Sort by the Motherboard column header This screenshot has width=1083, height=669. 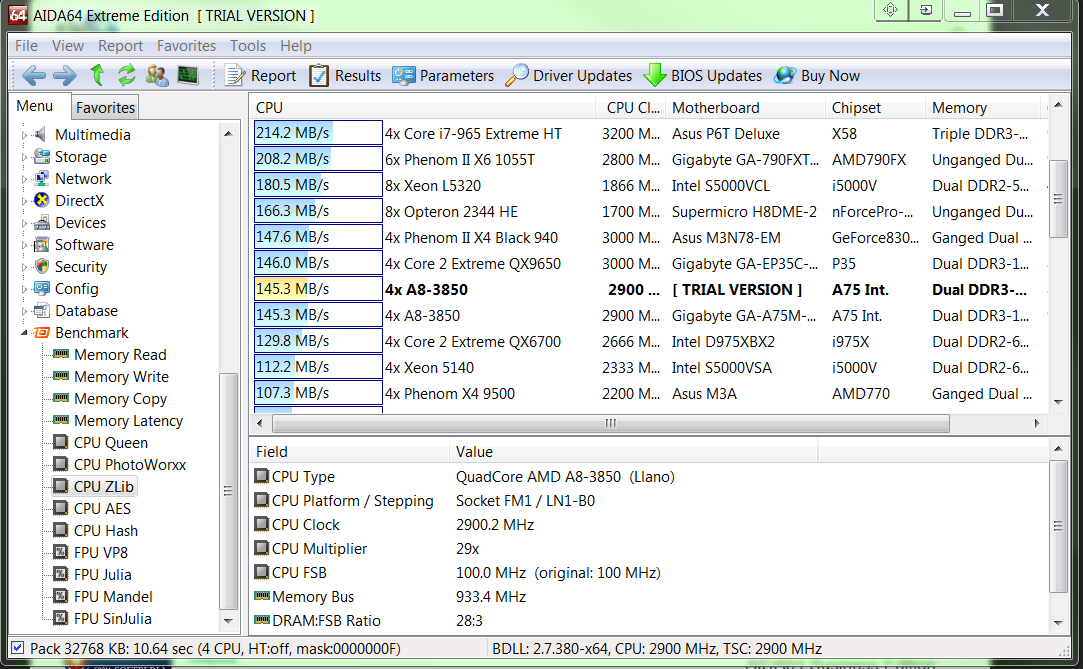745,108
